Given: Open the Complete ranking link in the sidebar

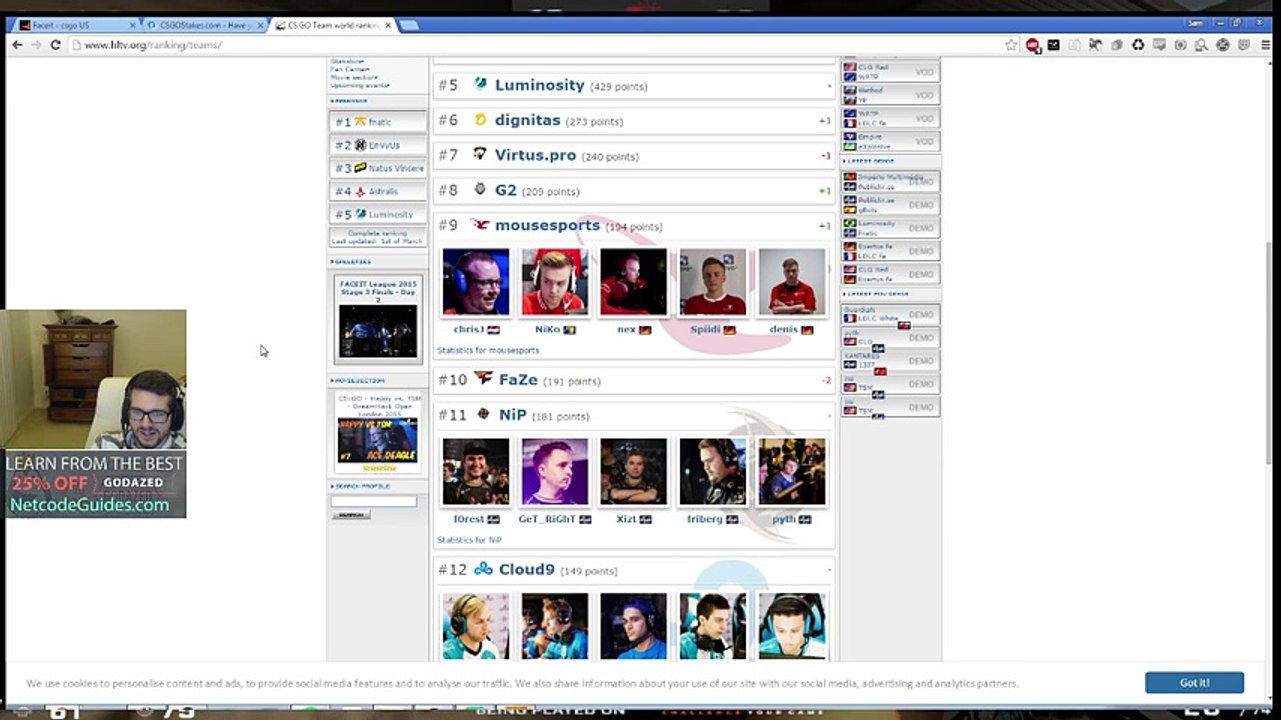Looking at the screenshot, I should [378, 233].
